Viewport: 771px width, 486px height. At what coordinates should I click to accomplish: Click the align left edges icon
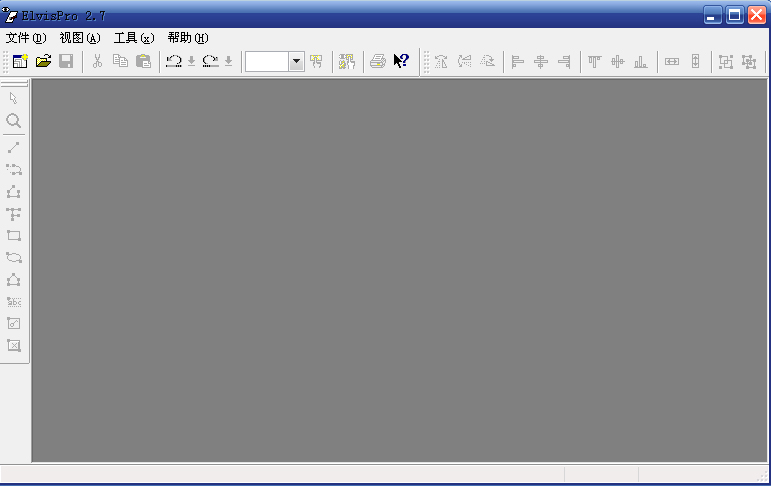517,62
